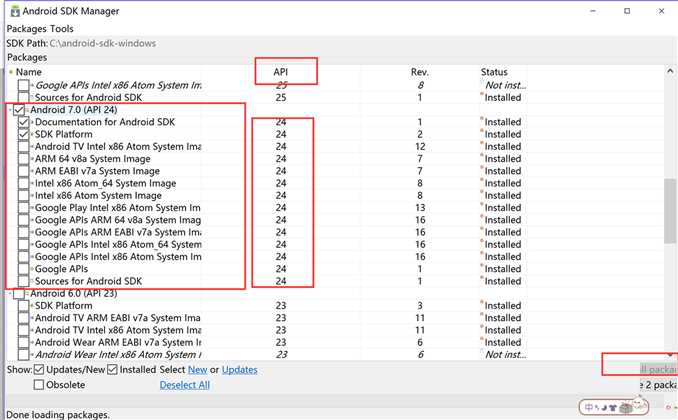
Task: Check Google Play Intel x86 Atom checkbox
Action: coord(24,208)
